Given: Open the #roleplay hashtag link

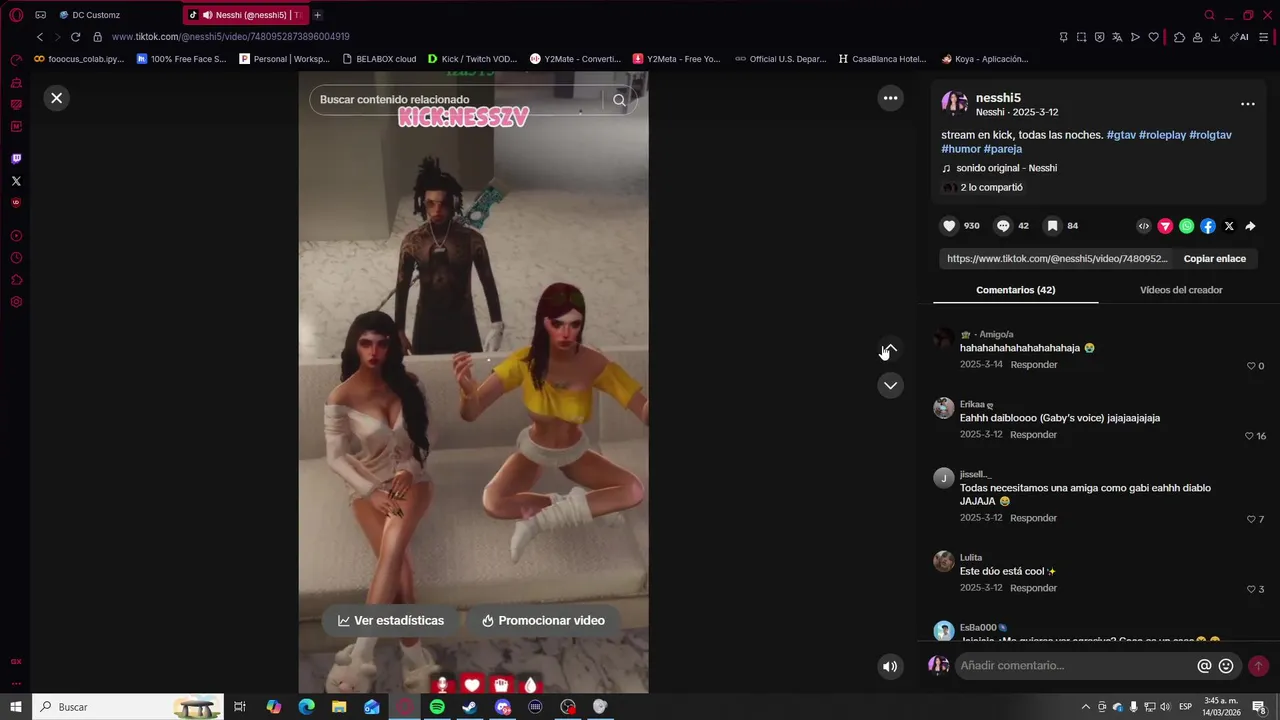Looking at the screenshot, I should [1162, 135].
